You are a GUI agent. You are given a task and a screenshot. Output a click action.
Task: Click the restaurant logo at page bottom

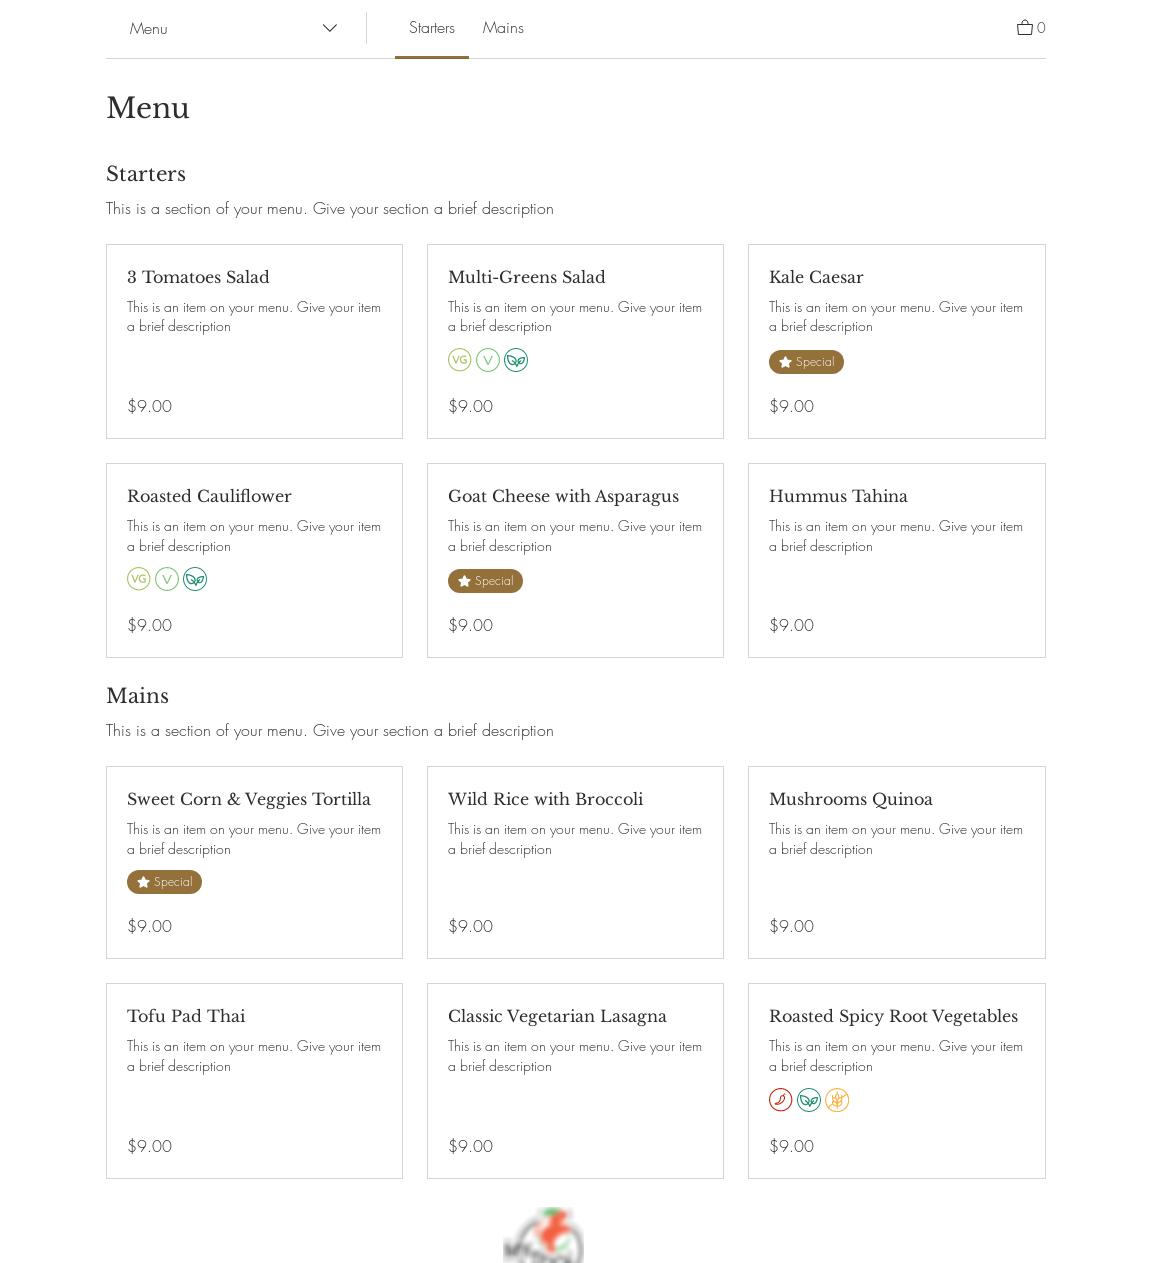point(543,1236)
